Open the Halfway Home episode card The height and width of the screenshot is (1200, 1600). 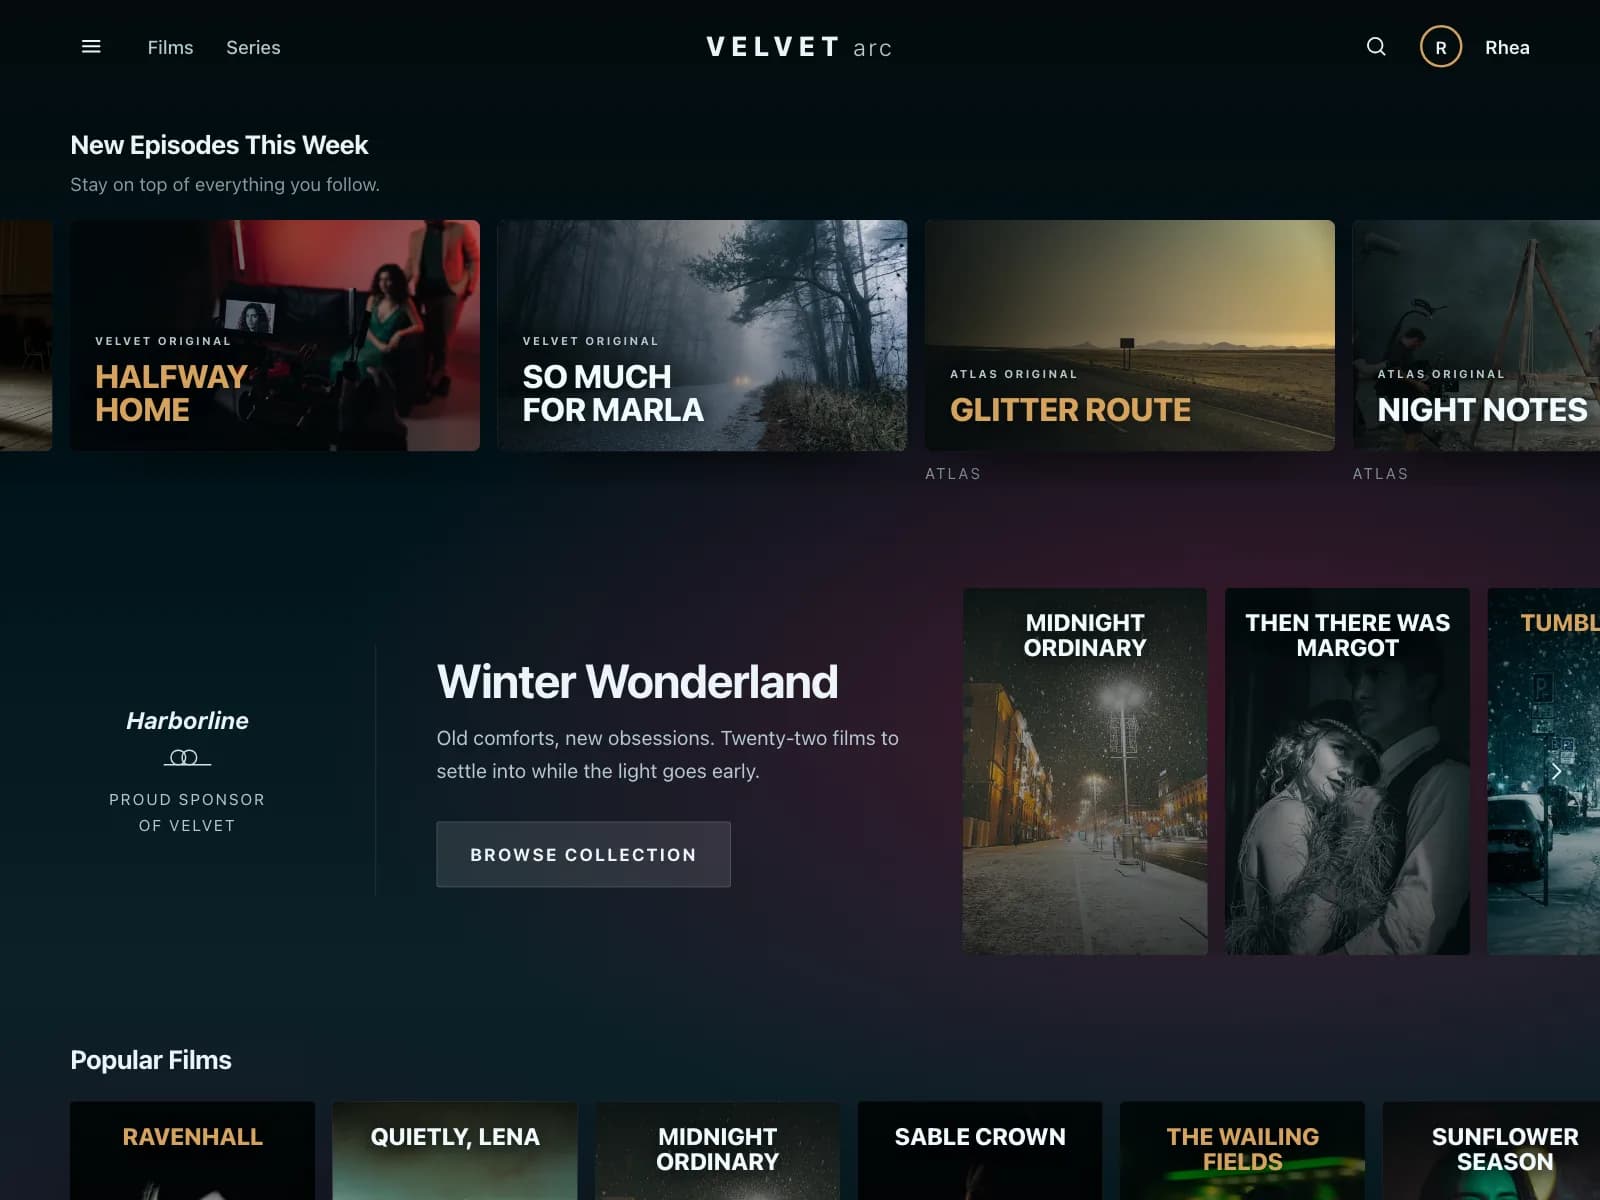(275, 335)
